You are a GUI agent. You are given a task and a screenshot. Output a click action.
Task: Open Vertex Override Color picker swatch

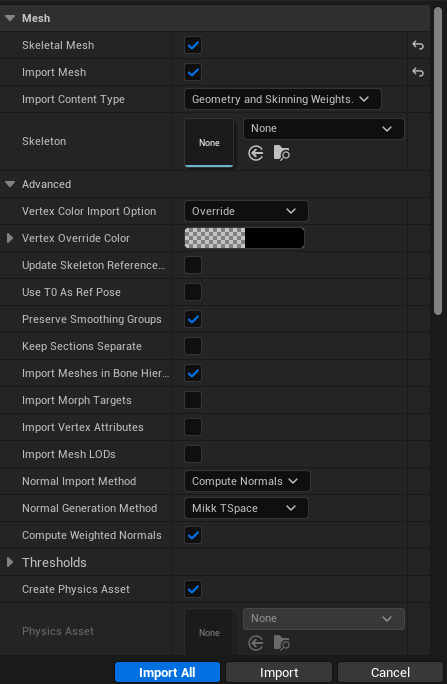click(x=244, y=238)
